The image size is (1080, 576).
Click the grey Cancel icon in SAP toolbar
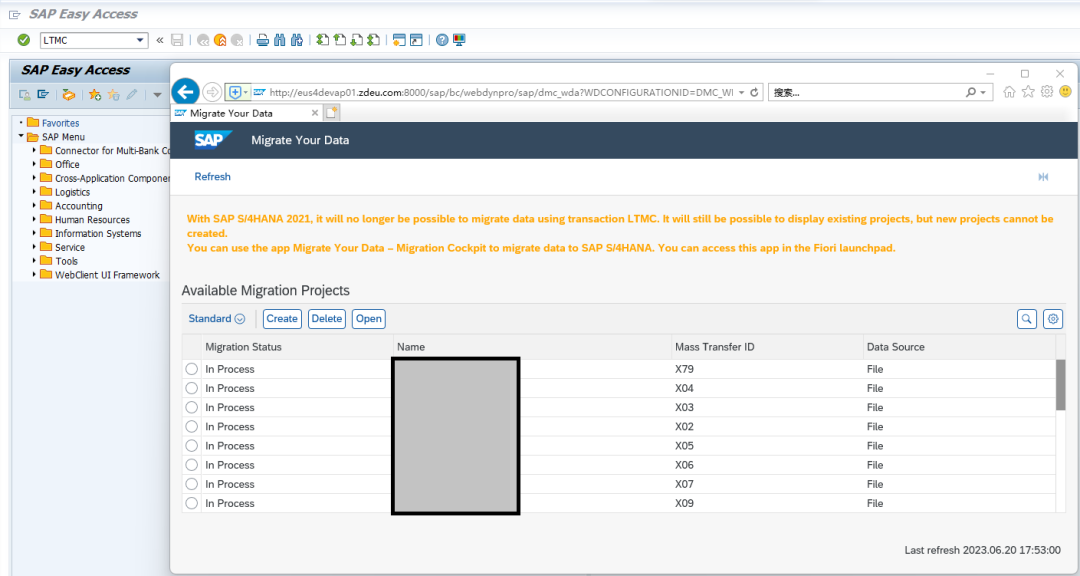click(x=237, y=40)
